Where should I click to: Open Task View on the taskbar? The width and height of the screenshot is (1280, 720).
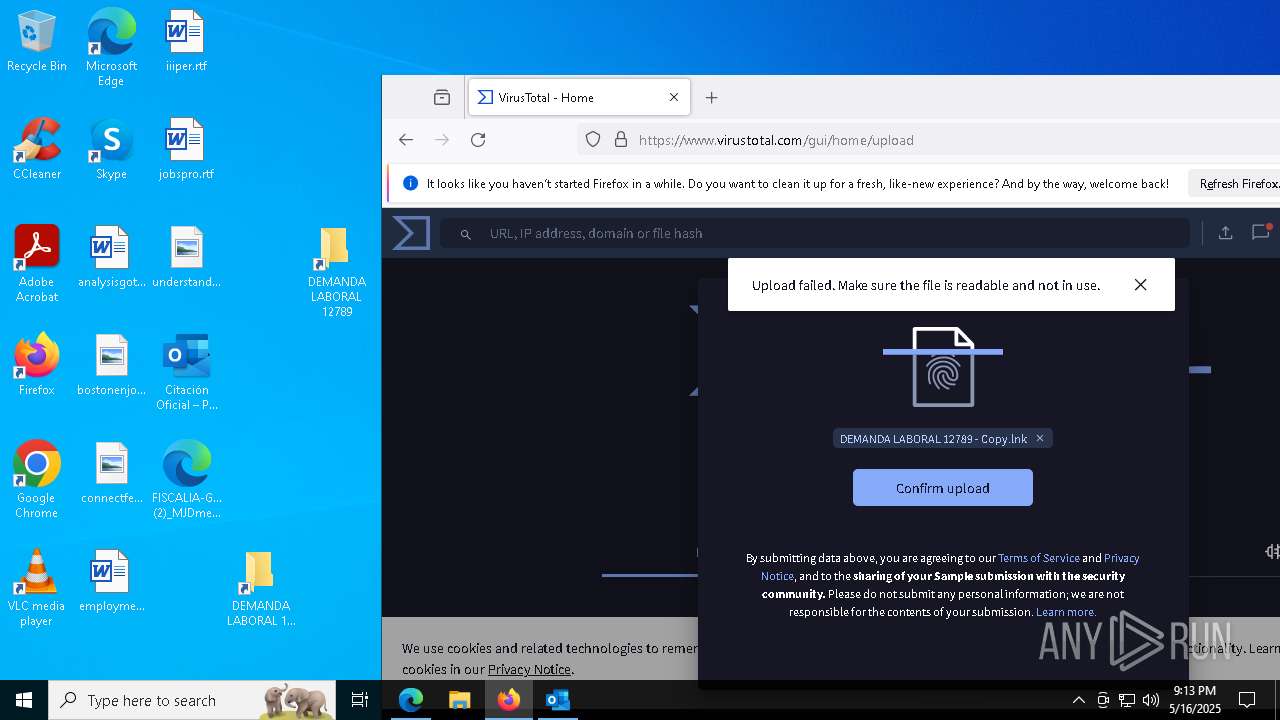click(360, 700)
